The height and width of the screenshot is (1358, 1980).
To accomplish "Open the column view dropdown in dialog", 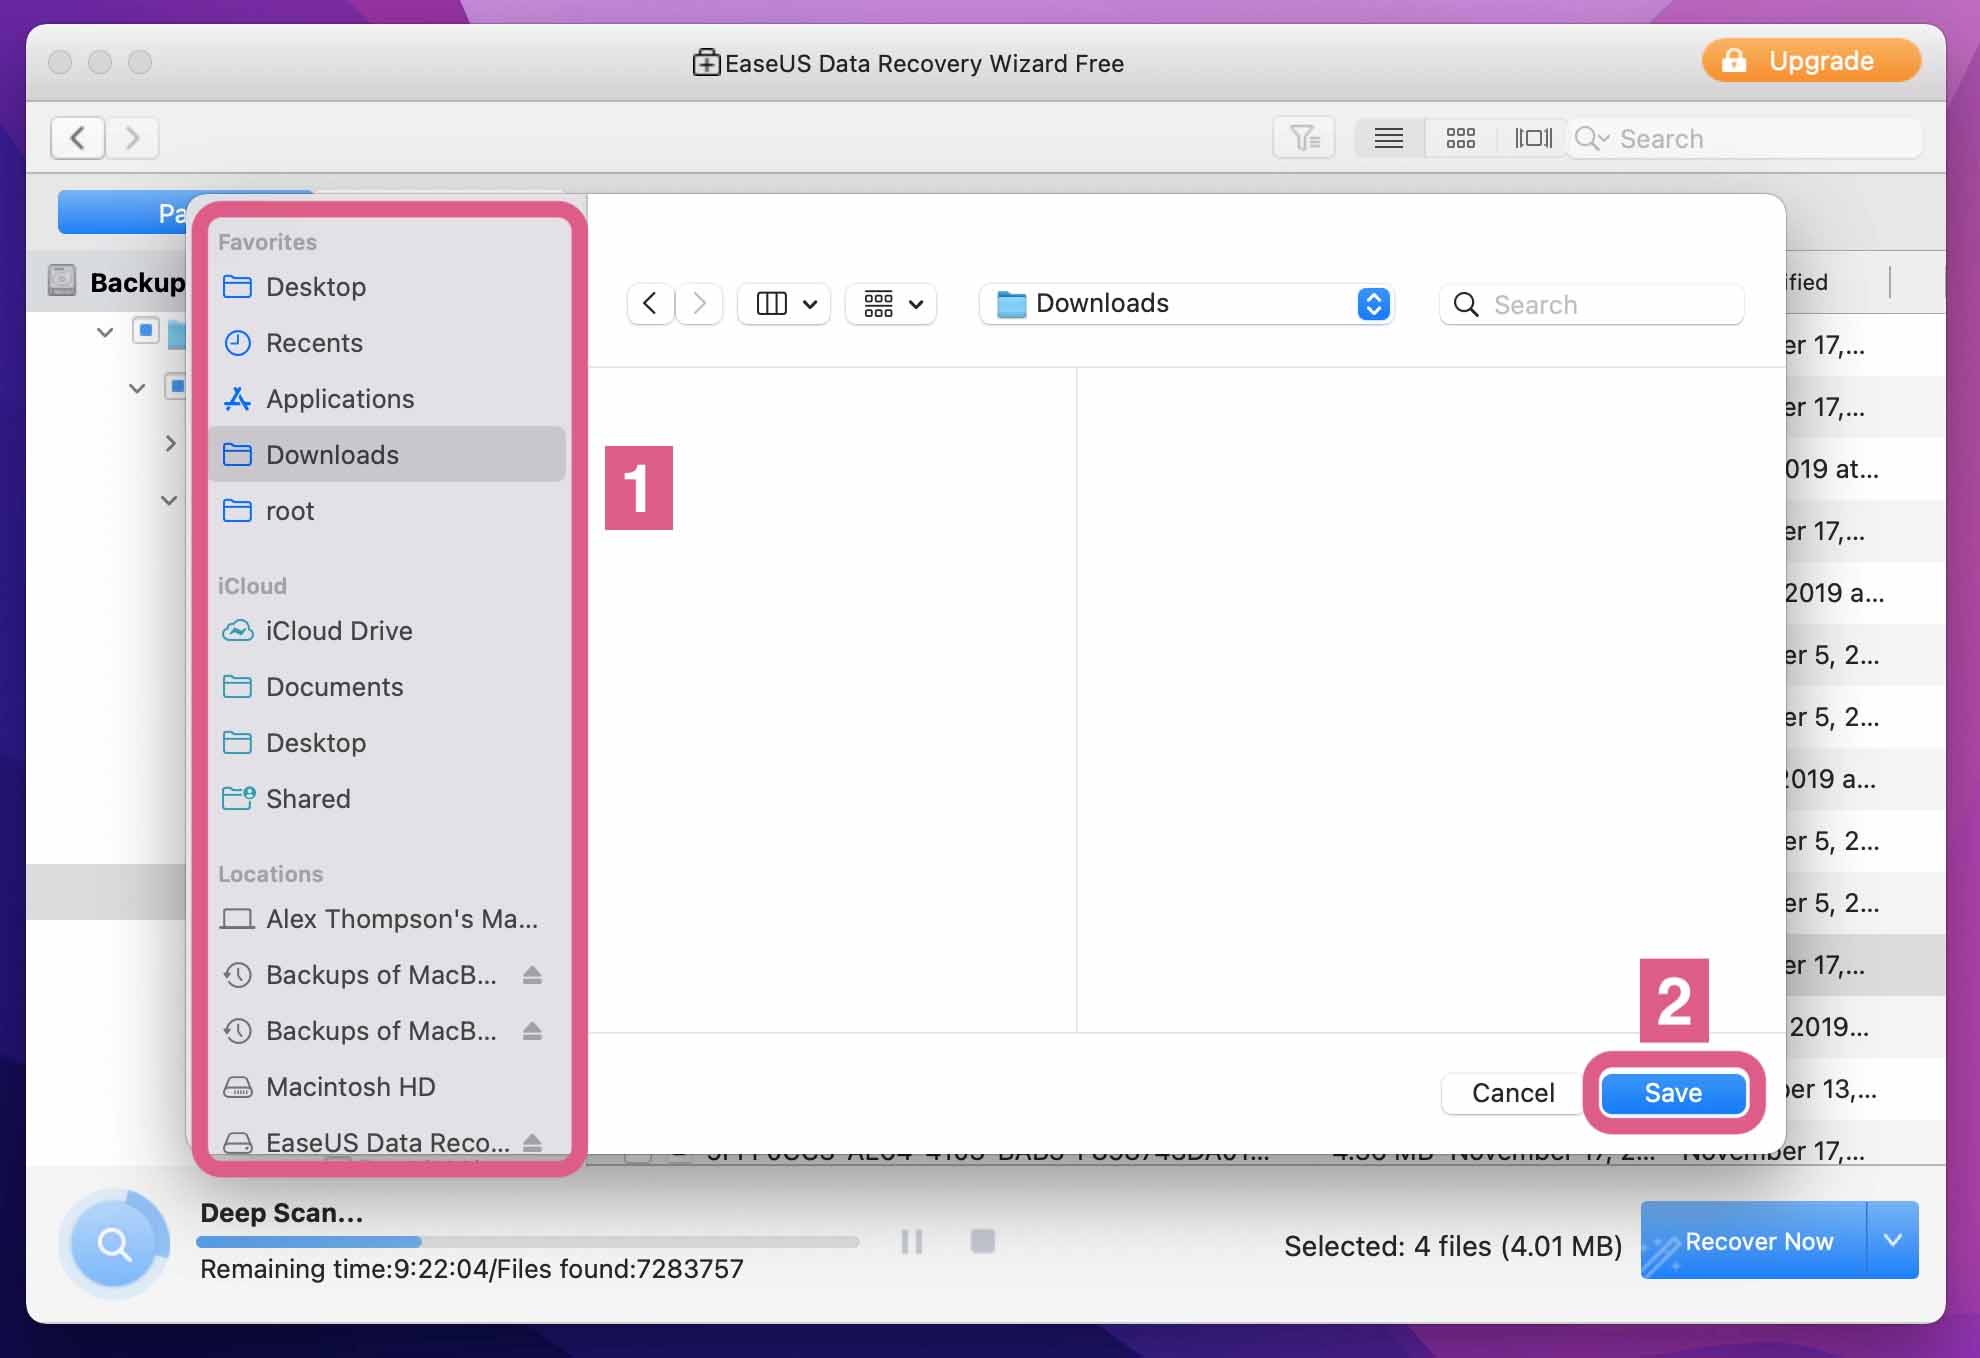I will 784,303.
